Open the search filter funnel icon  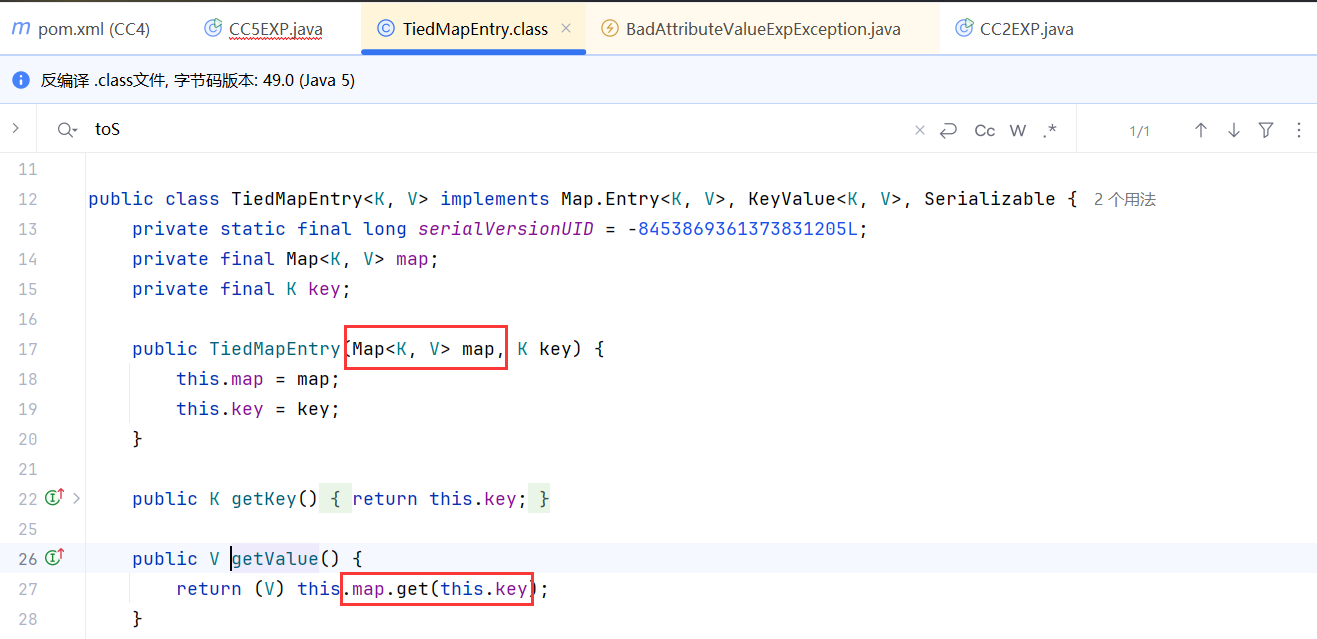pyautogui.click(x=1266, y=130)
